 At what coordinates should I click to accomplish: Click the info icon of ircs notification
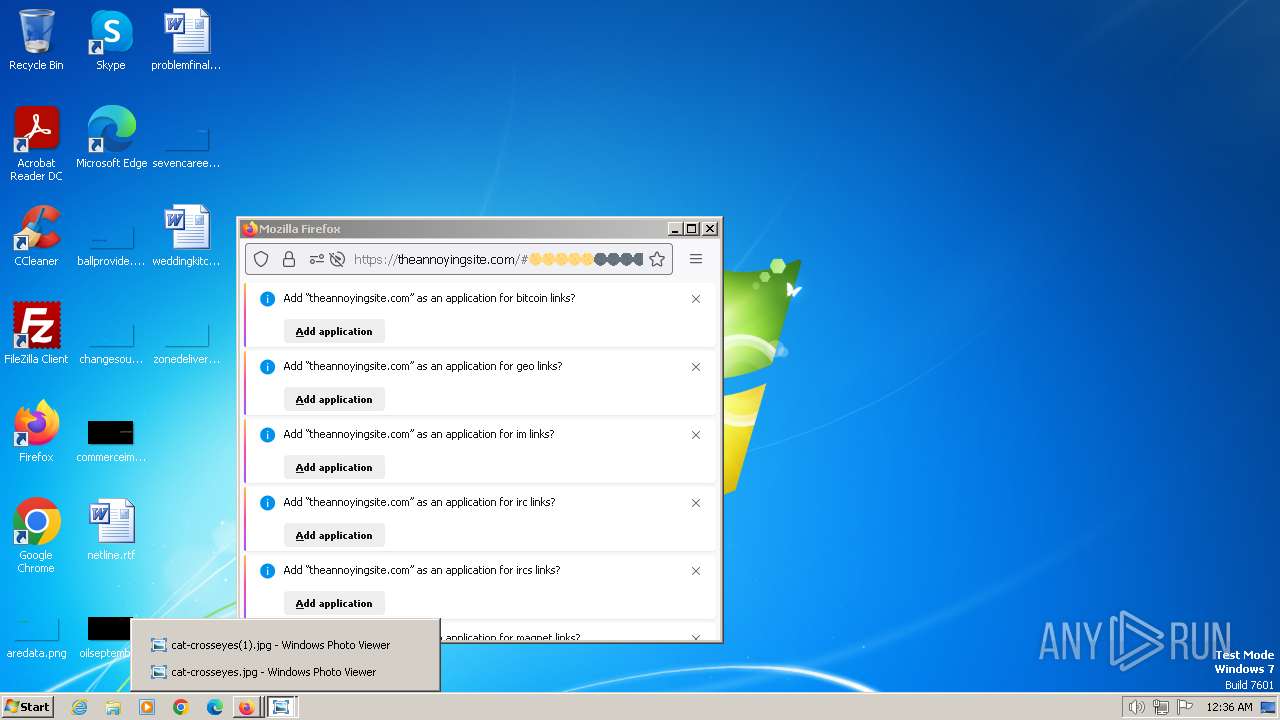[x=267, y=571]
